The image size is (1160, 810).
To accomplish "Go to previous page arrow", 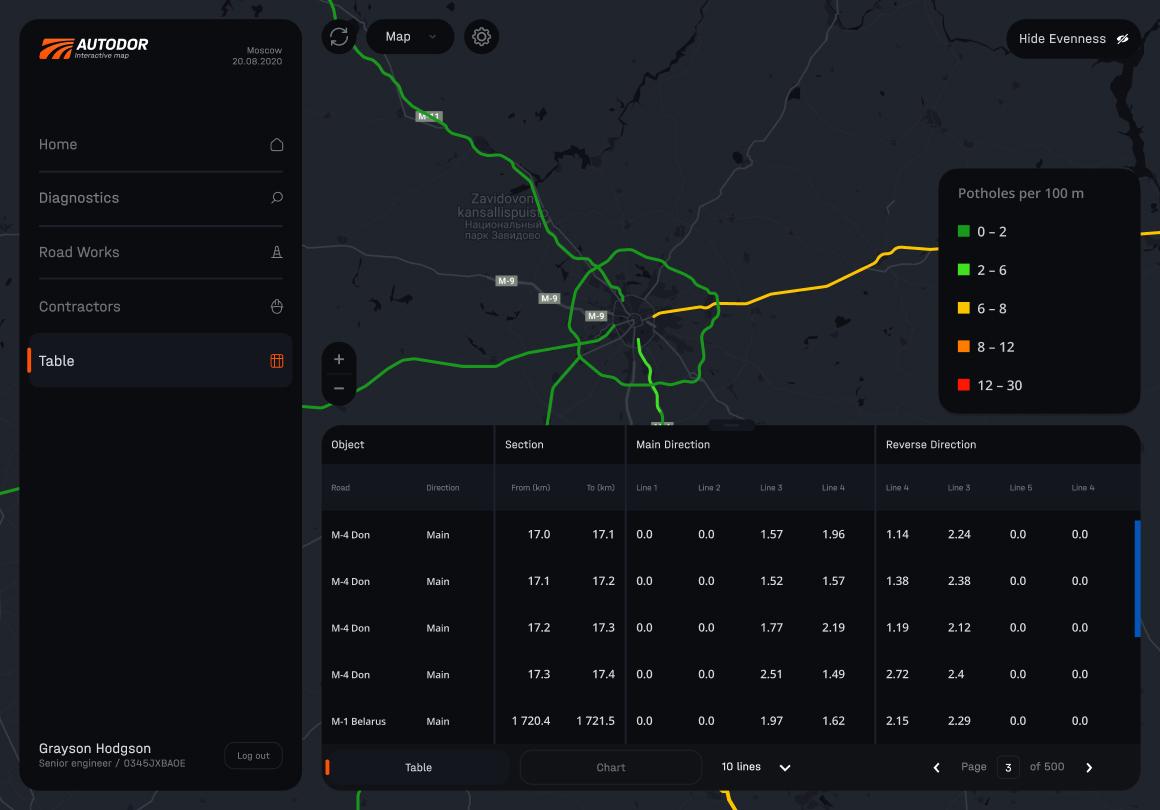I will coord(937,768).
